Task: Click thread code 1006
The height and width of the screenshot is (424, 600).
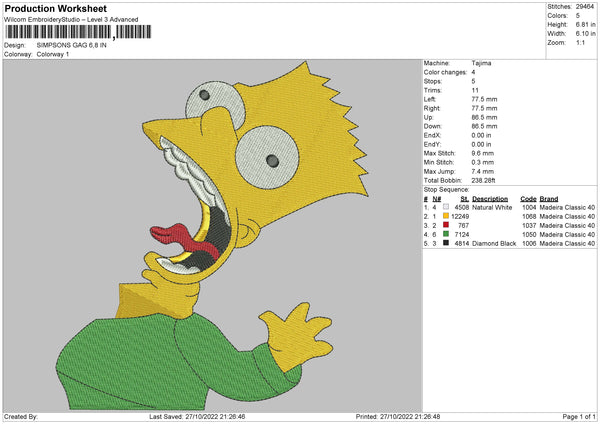Action: pos(529,243)
